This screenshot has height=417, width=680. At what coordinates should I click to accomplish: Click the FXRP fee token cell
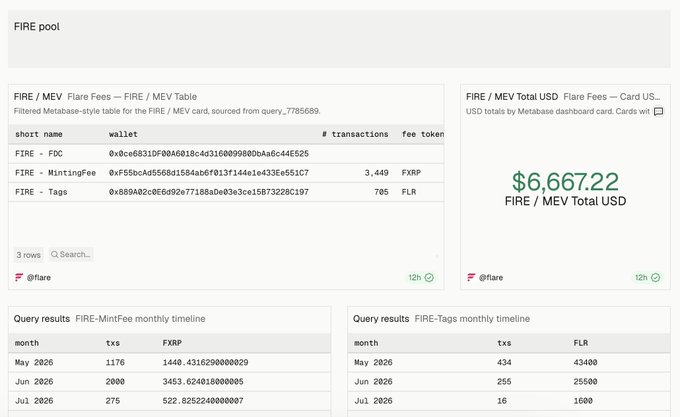[411, 173]
